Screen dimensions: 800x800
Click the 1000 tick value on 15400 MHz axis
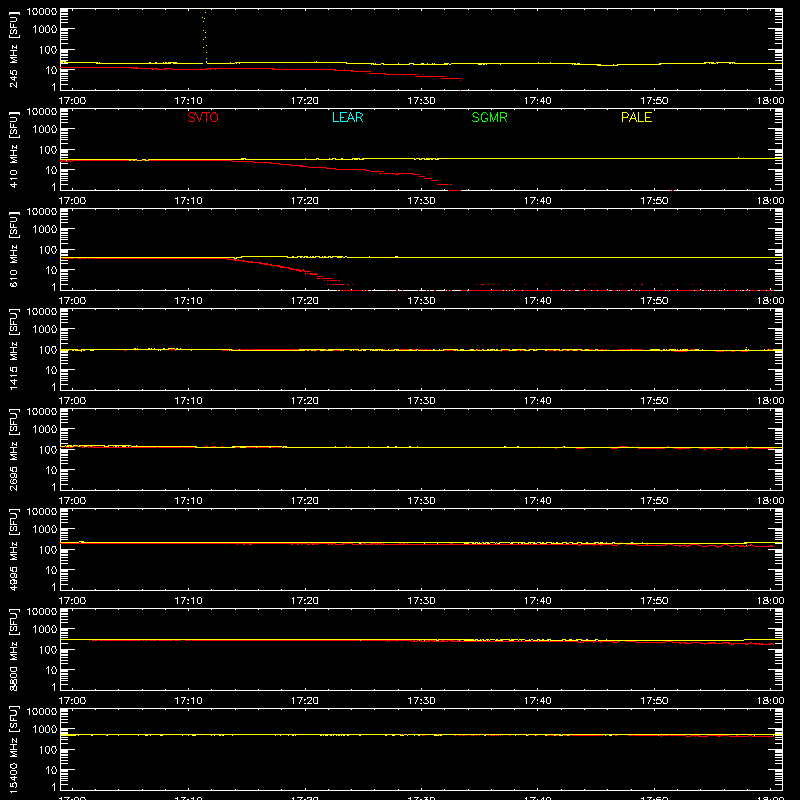point(45,729)
